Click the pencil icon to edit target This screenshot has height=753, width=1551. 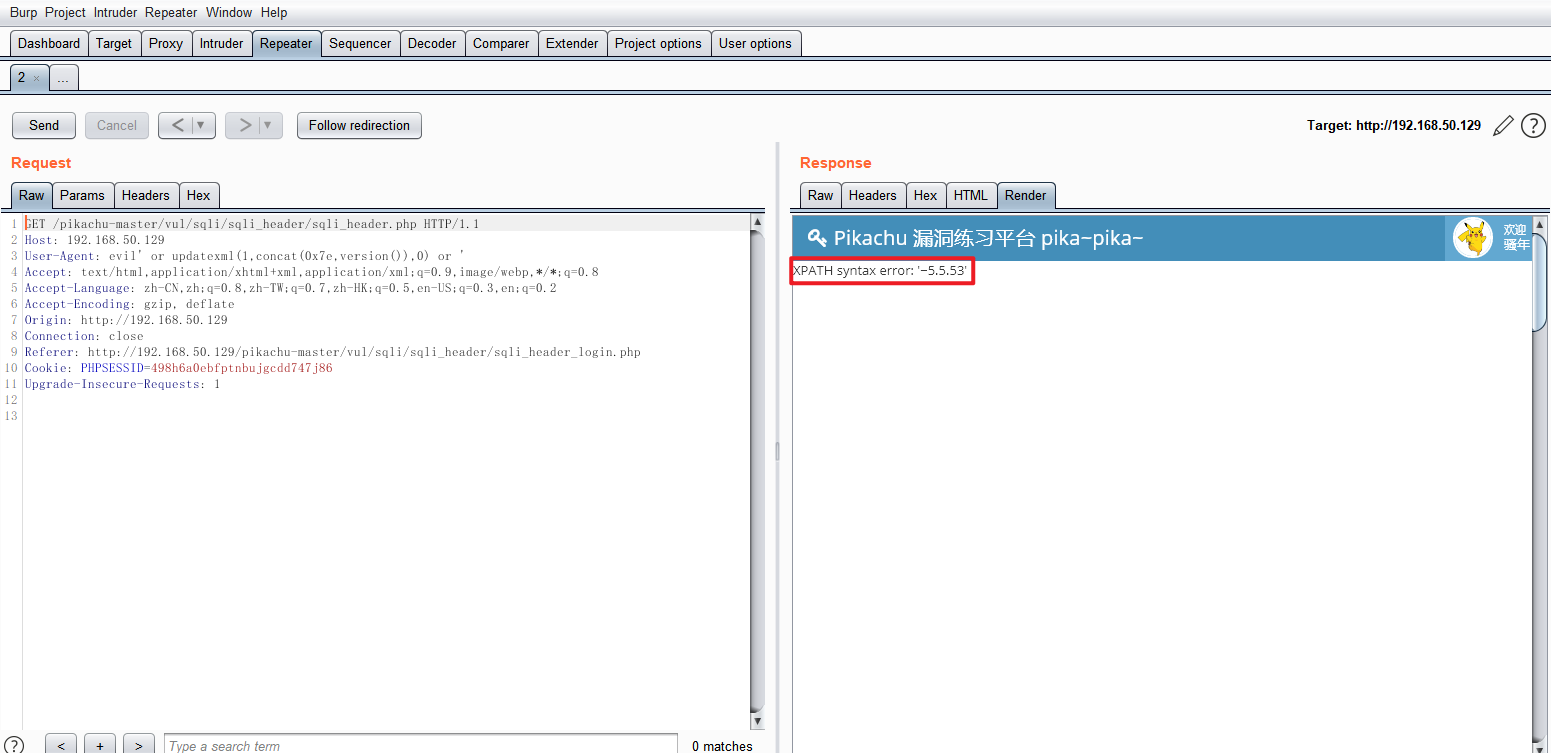(x=1502, y=126)
